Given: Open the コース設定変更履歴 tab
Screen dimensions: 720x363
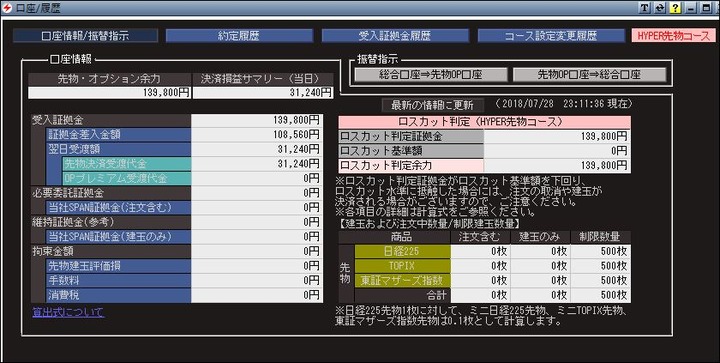Looking at the screenshot, I should pos(551,35).
